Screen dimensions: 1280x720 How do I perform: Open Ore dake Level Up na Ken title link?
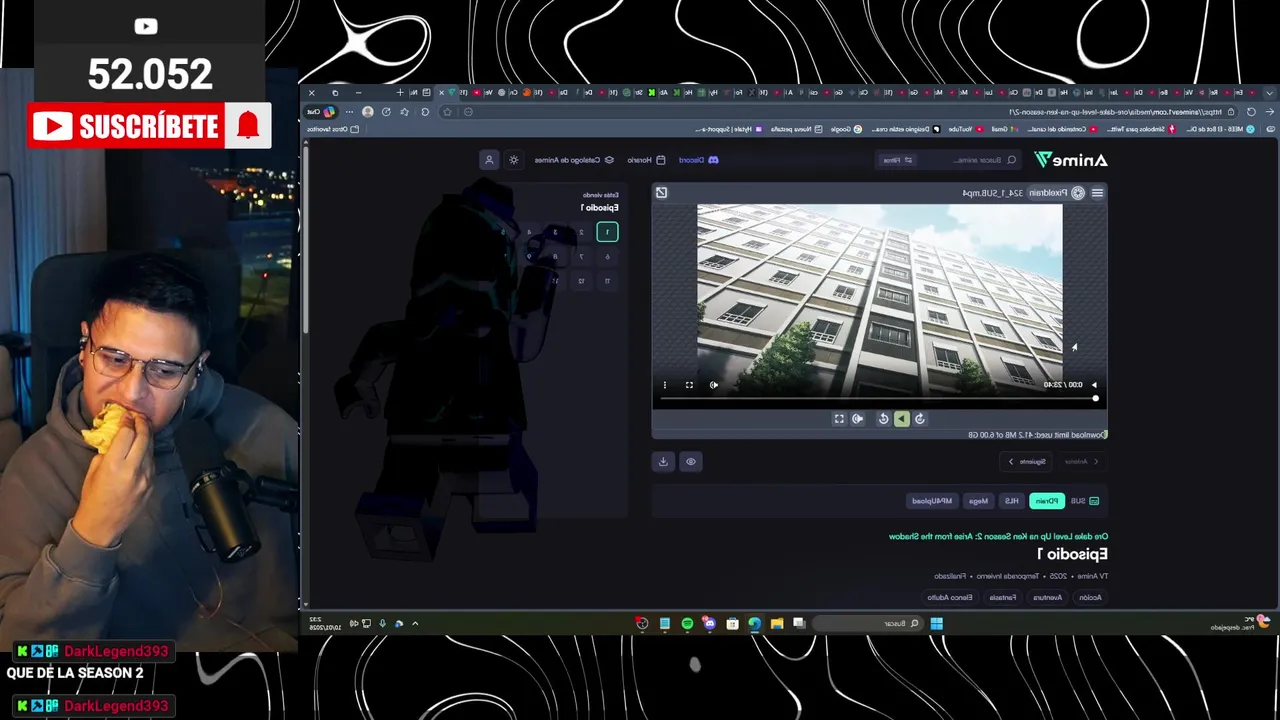coord(998,536)
